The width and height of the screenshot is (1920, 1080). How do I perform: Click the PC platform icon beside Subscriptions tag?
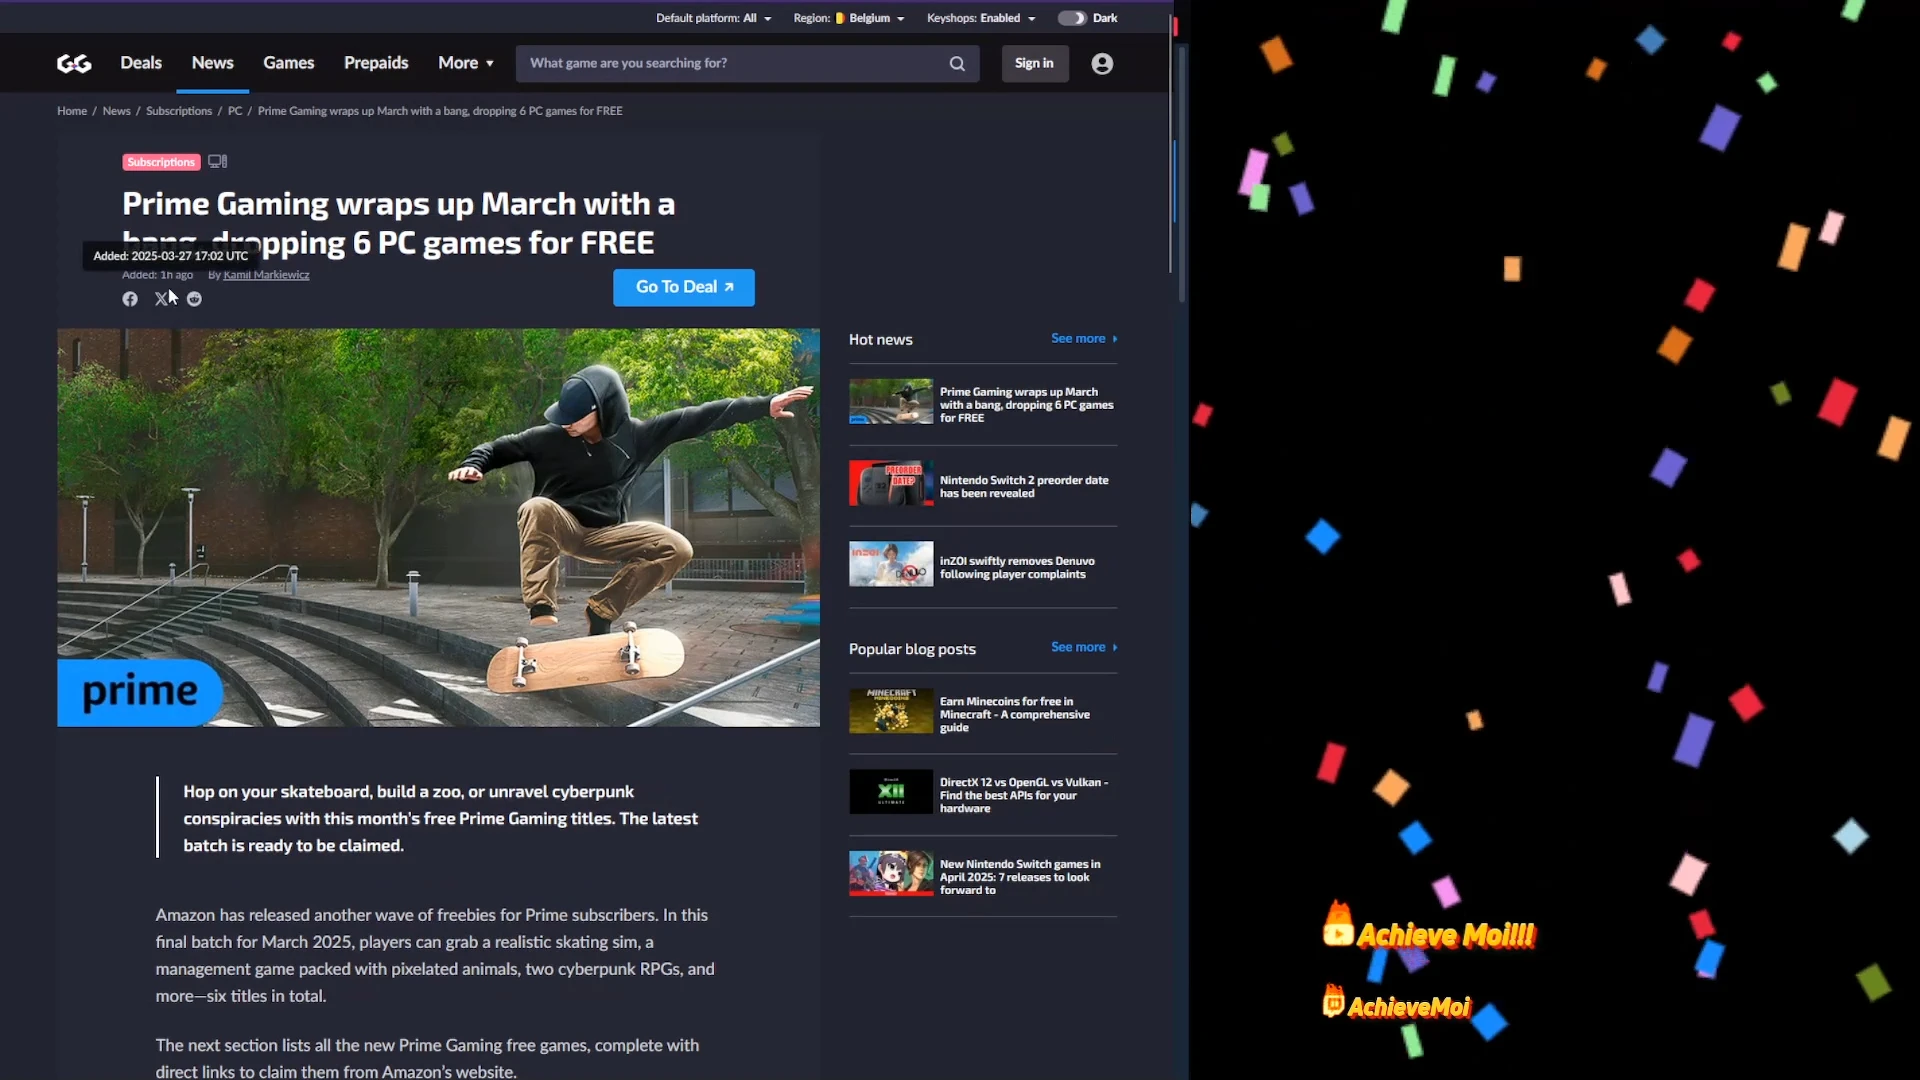tap(217, 162)
